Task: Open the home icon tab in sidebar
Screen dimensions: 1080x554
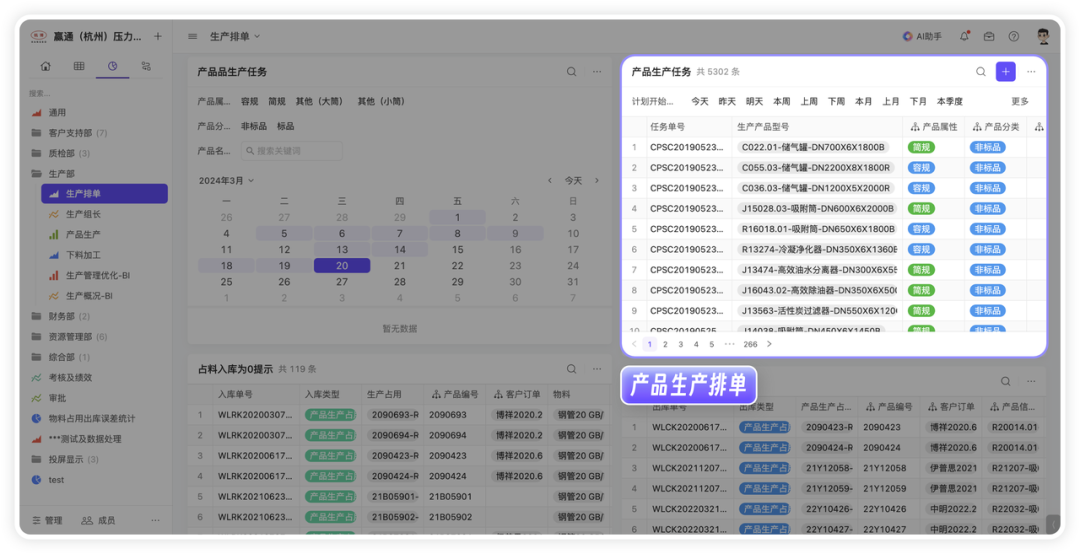Action: (45, 66)
